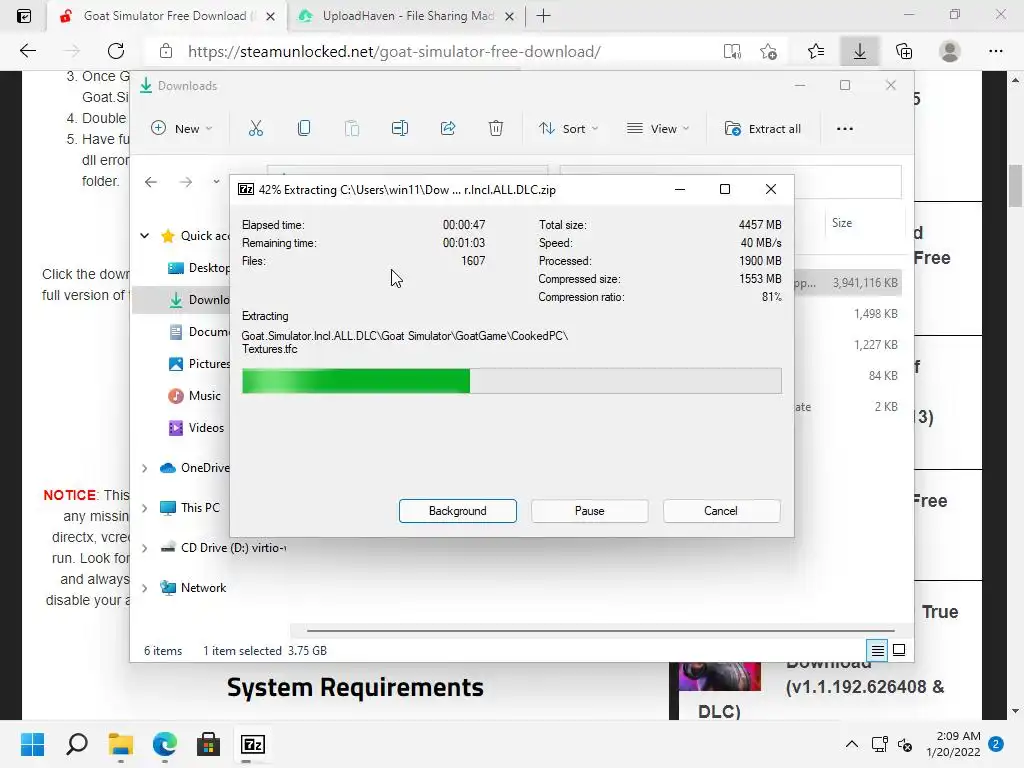This screenshot has height=768, width=1024.
Task: Open the Windows Start menu
Action: coord(32,744)
